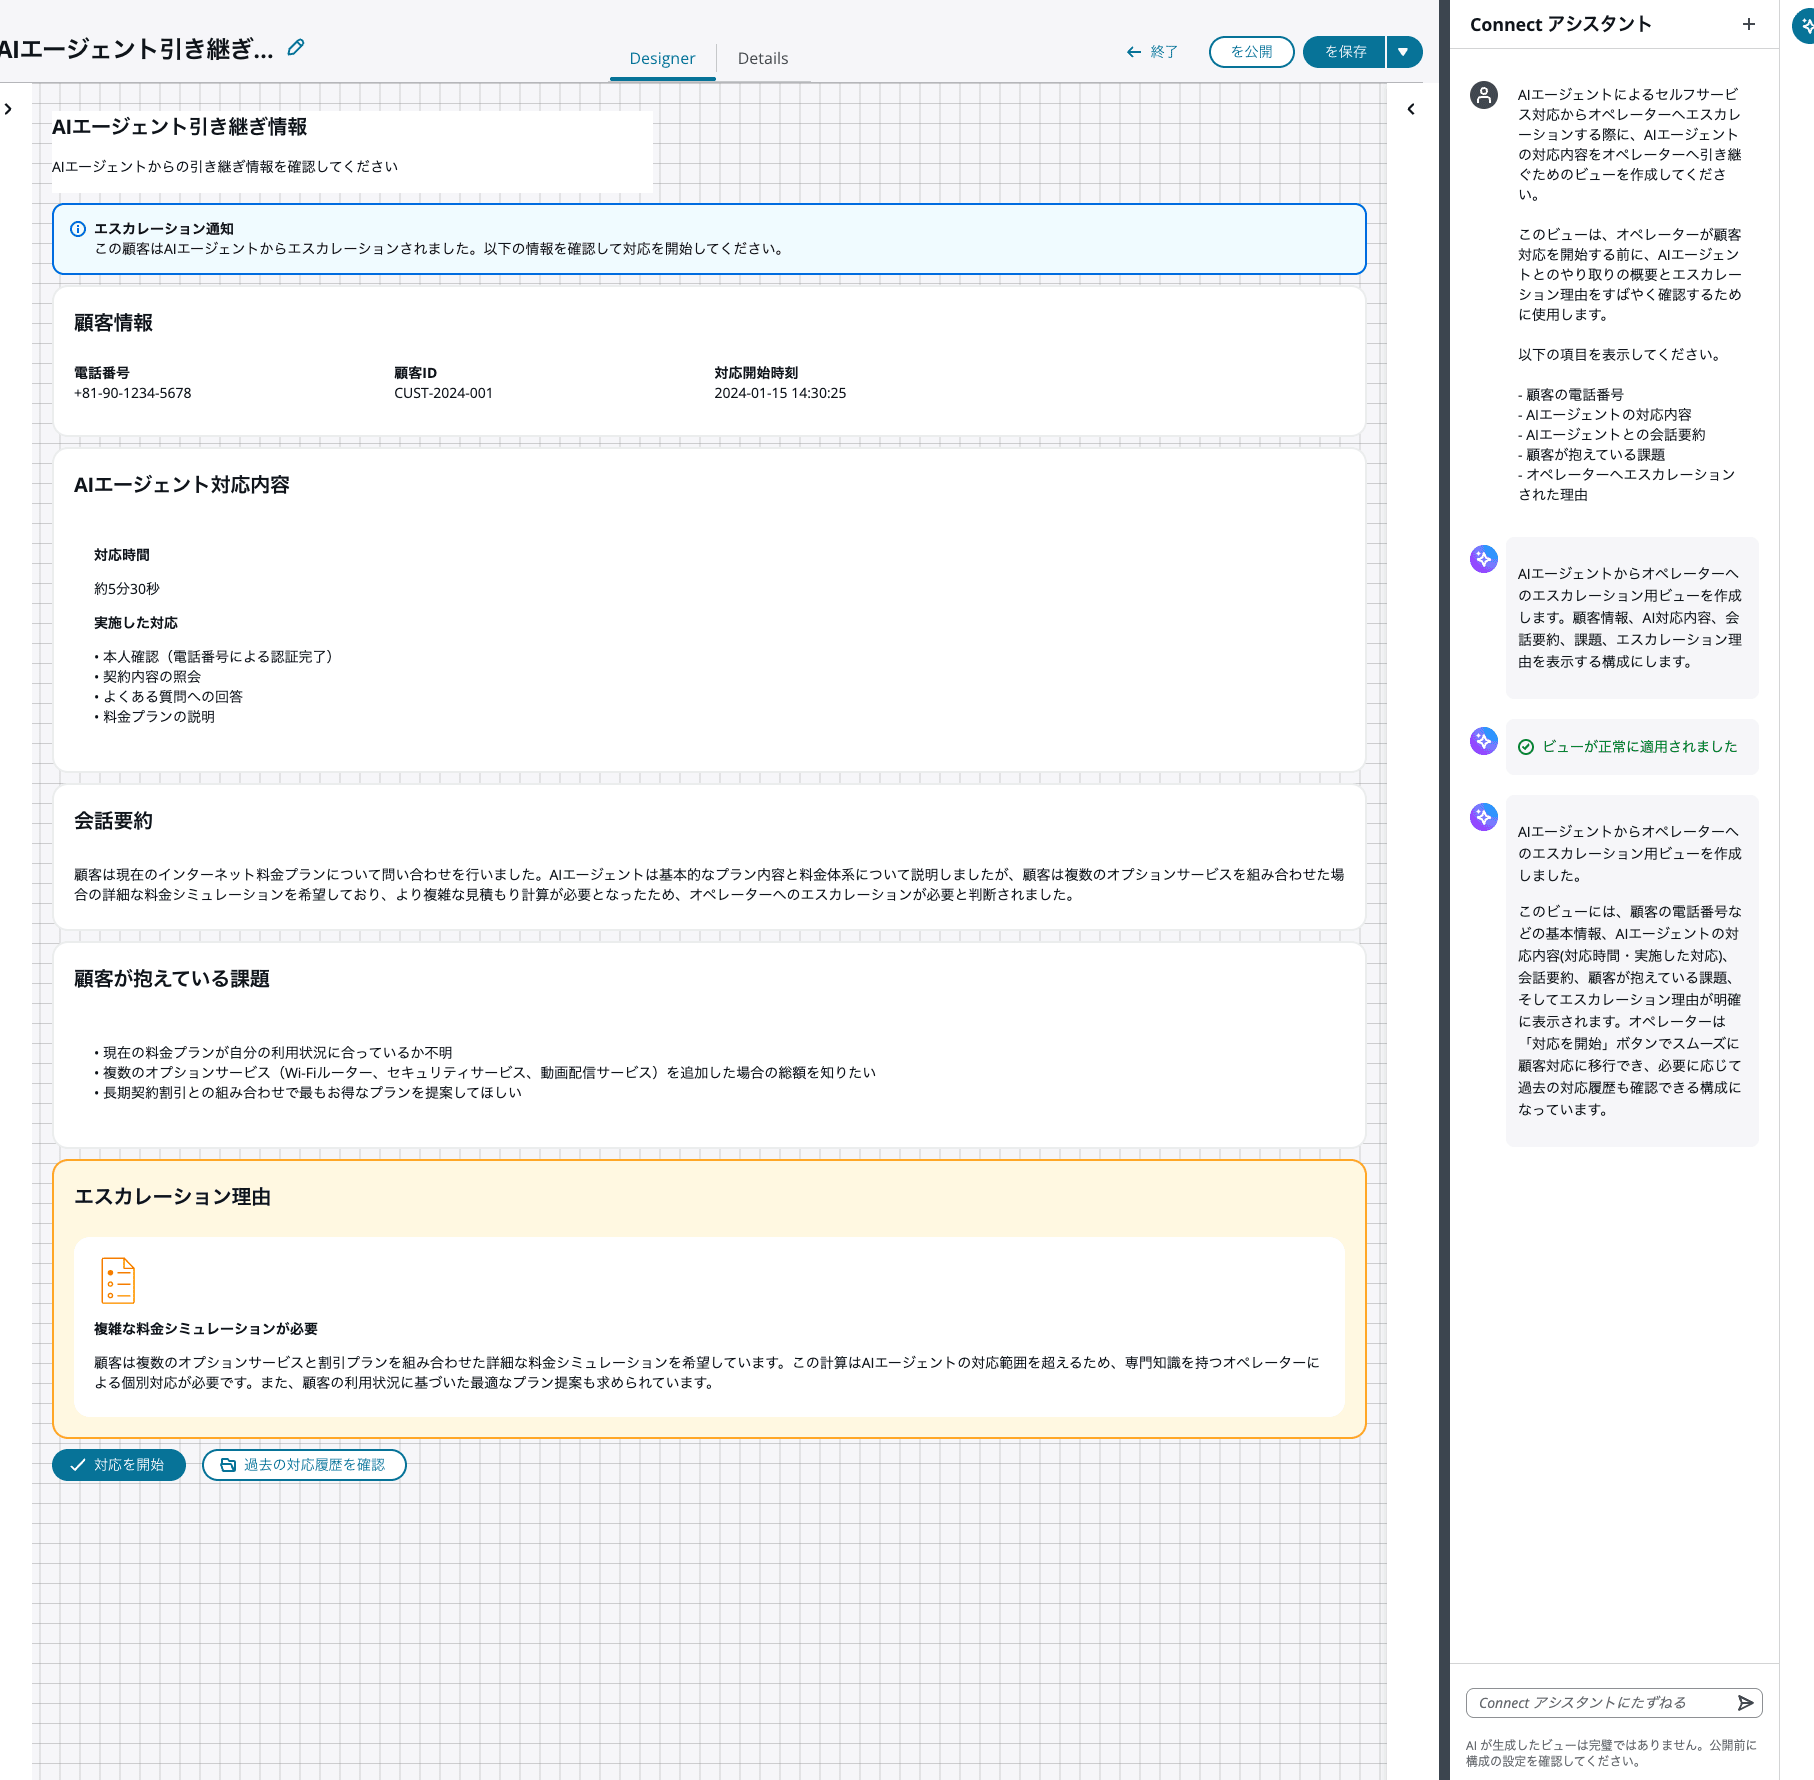The width and height of the screenshot is (1814, 1780).
Task: Switch to the Designer tab
Action: coord(662,58)
